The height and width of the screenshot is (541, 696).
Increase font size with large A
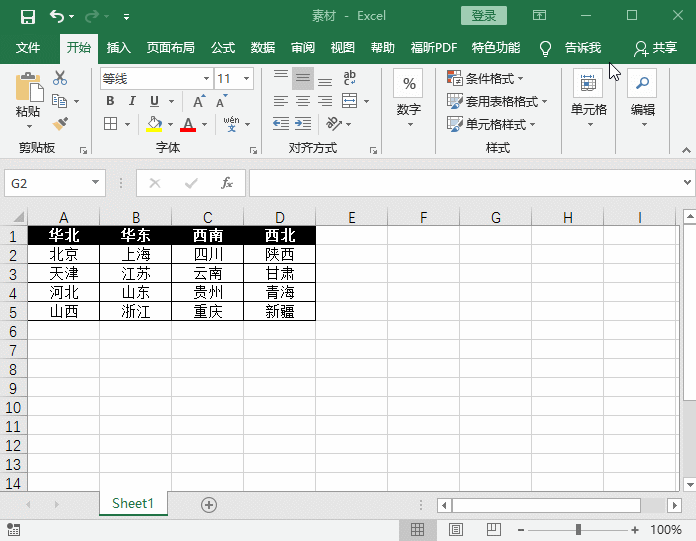tap(199, 101)
